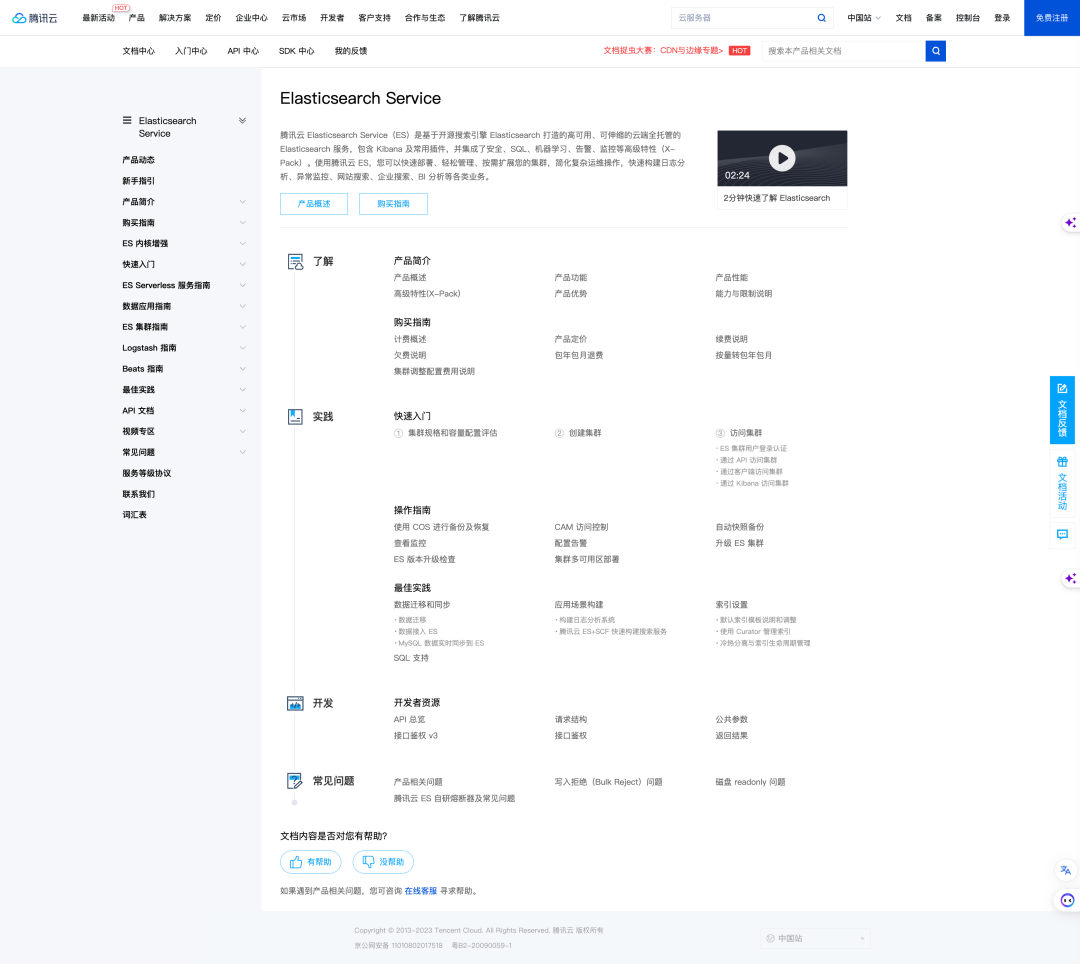
Task: Expand ES 内核增强 in sidebar
Action: click(242, 243)
